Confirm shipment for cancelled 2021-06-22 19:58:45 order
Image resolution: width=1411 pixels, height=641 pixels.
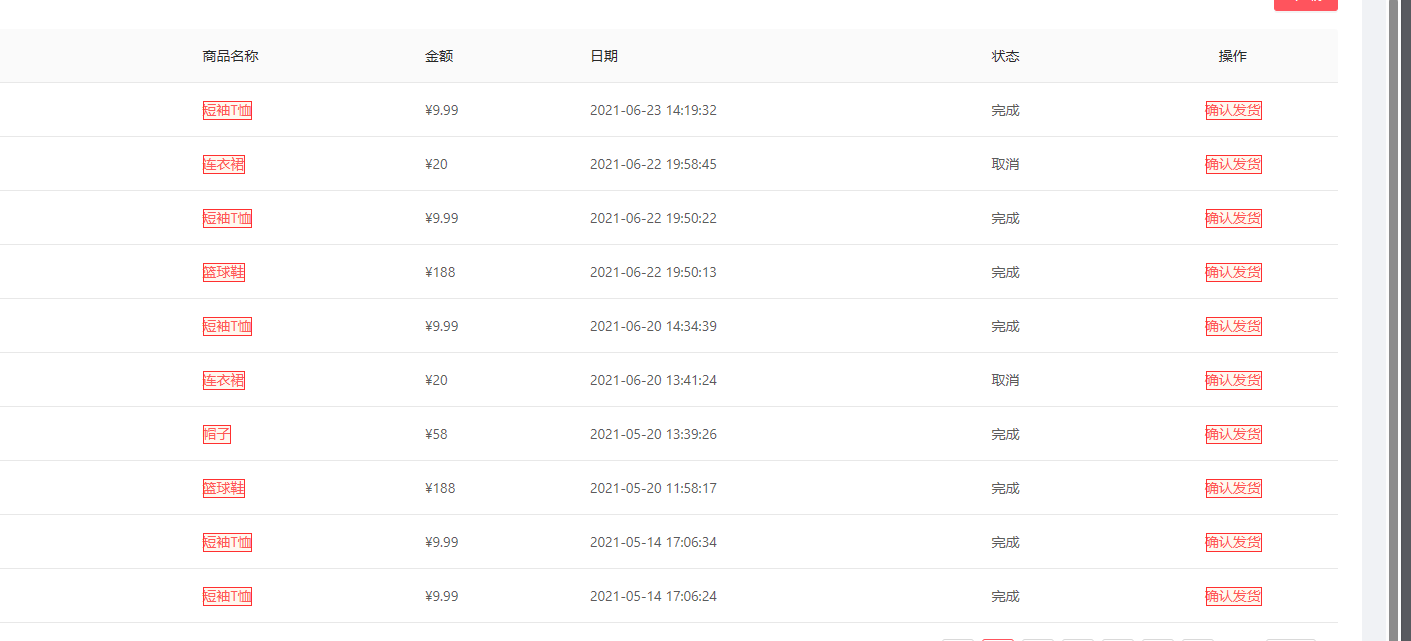[1233, 164]
